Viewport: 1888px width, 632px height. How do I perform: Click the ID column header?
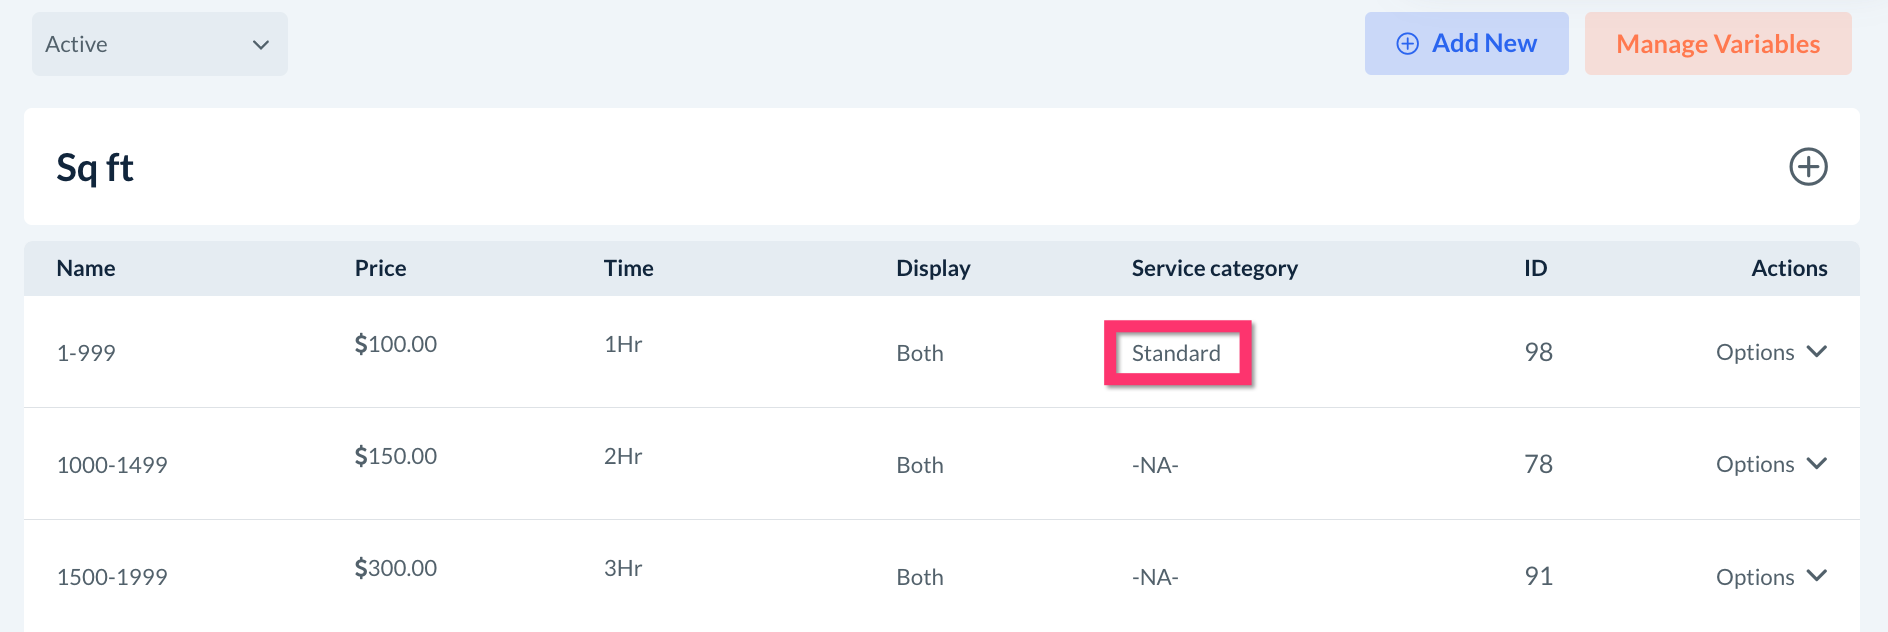(x=1535, y=268)
